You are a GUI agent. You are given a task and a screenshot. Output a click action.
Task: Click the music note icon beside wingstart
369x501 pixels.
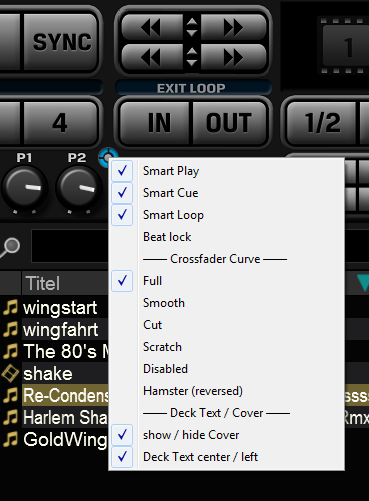pos(10,307)
